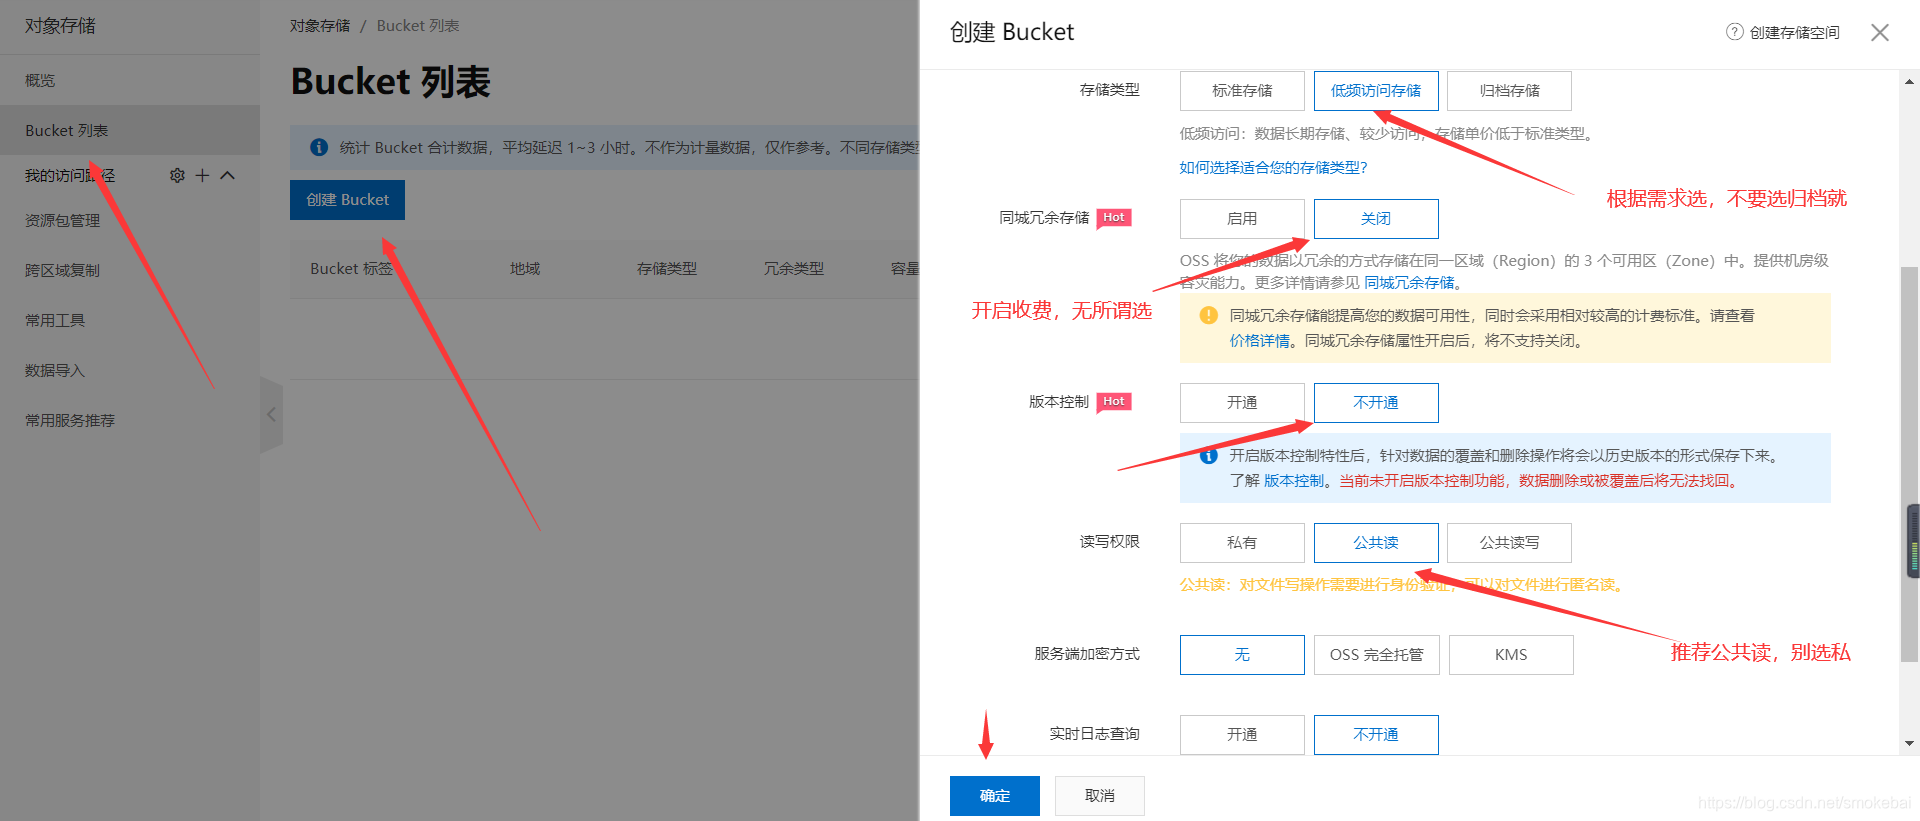Set 读写权限 to 私有
The height and width of the screenshot is (821, 1920).
(1242, 543)
